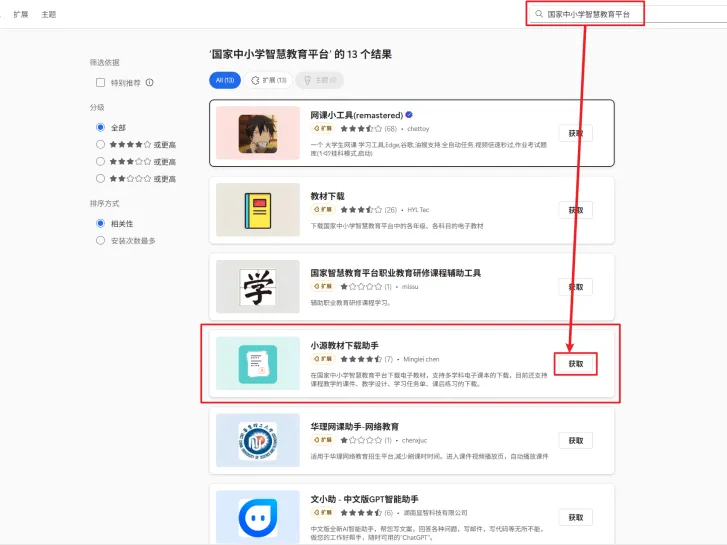Click publisher name chettoy
727x545 pixels.
(x=418, y=128)
